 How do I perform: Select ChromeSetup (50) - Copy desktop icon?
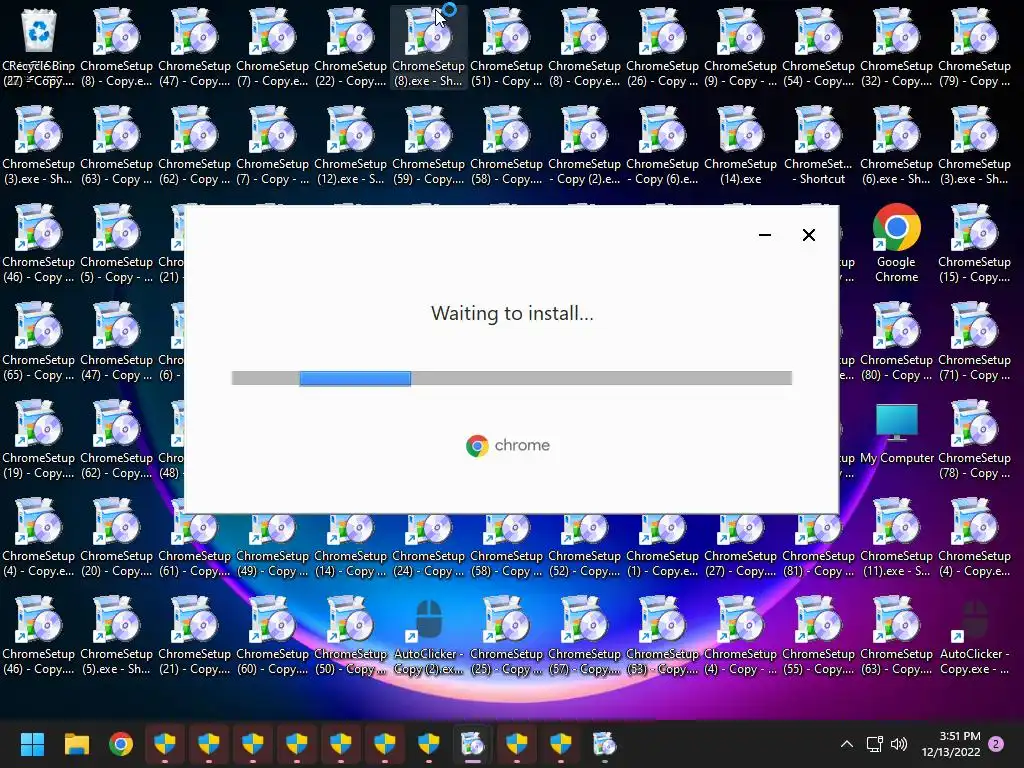350,635
